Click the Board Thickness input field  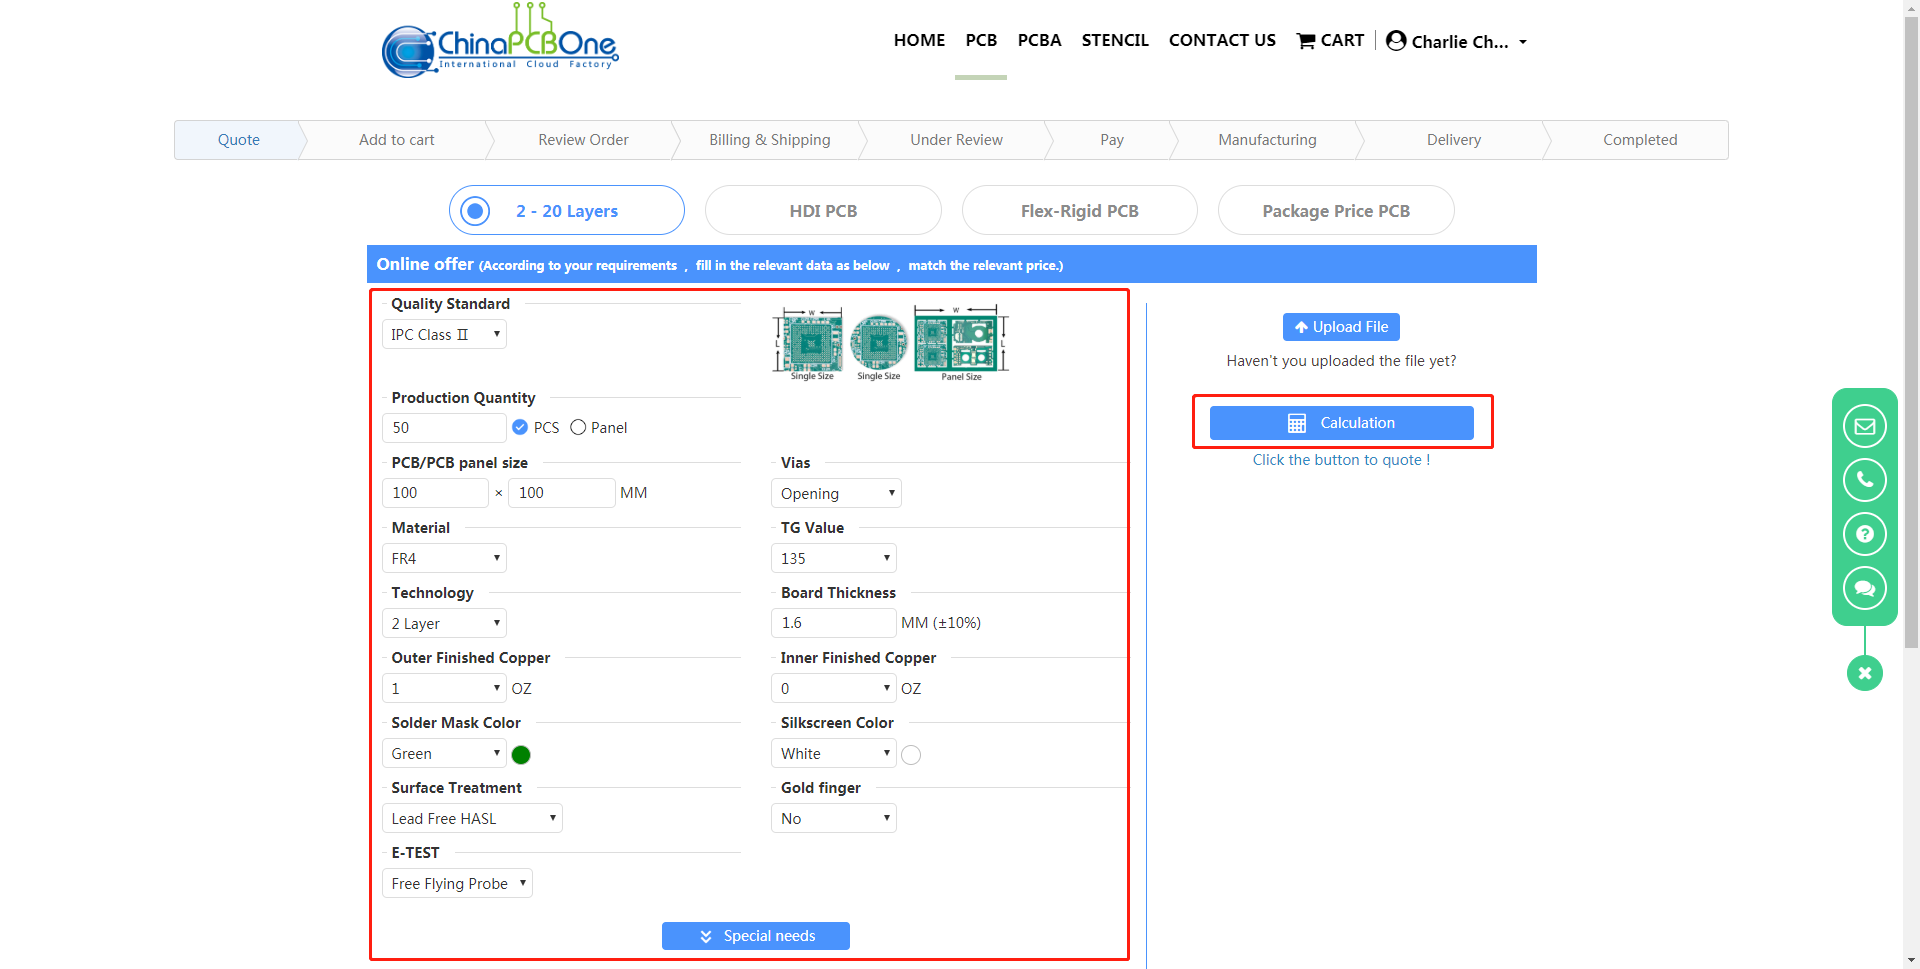pyautogui.click(x=833, y=623)
